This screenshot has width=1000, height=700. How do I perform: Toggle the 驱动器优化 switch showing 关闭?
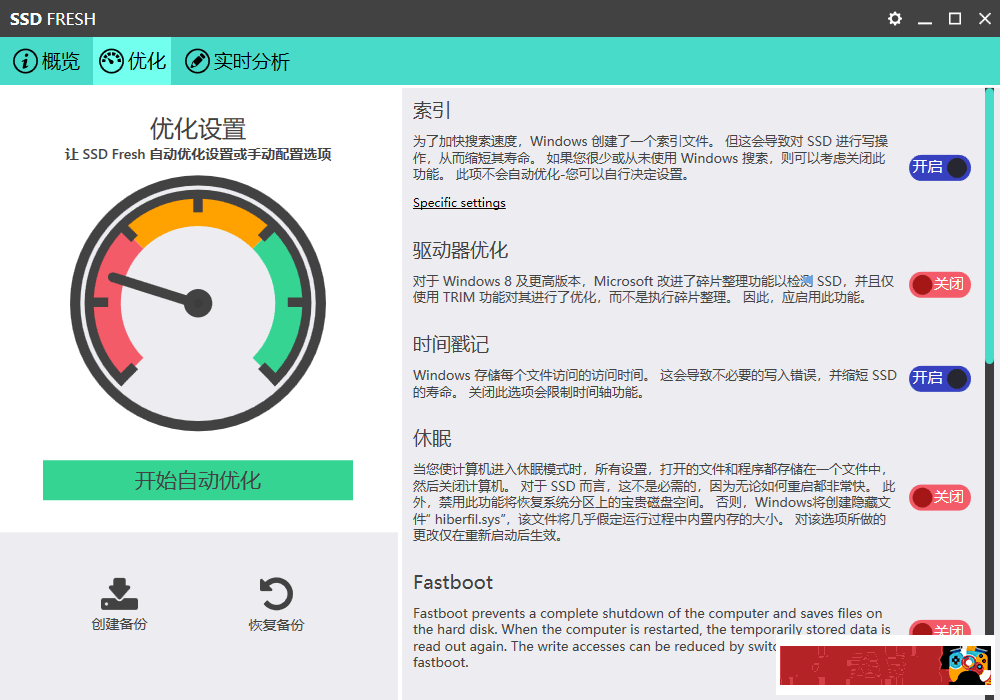click(x=939, y=284)
